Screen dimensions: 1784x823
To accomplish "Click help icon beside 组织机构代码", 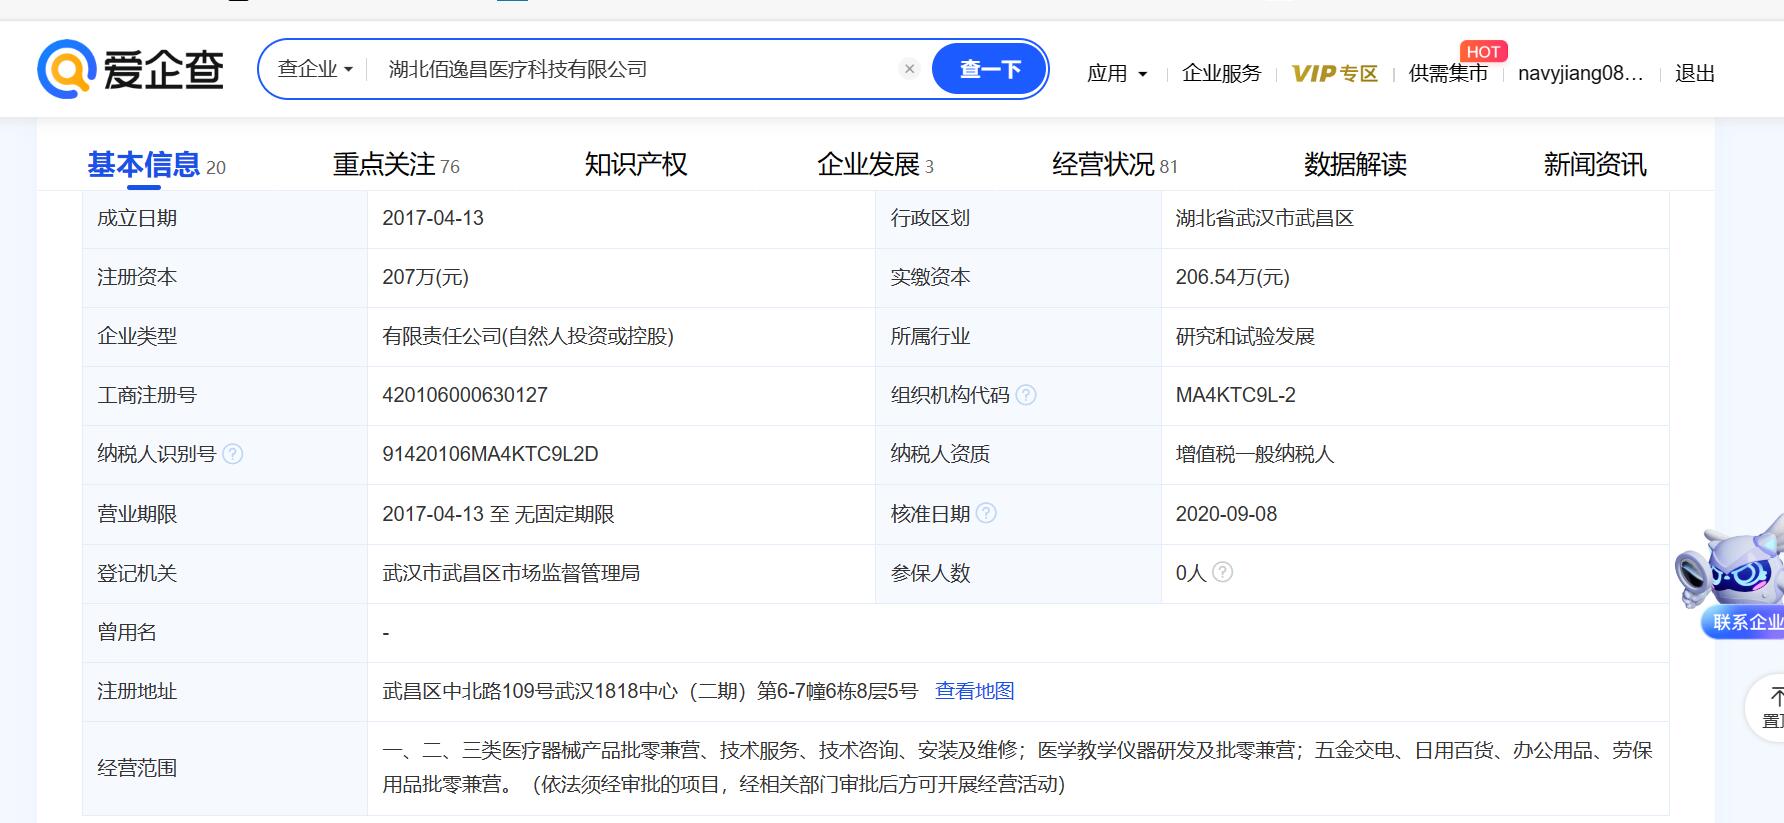I will click(x=1026, y=395).
